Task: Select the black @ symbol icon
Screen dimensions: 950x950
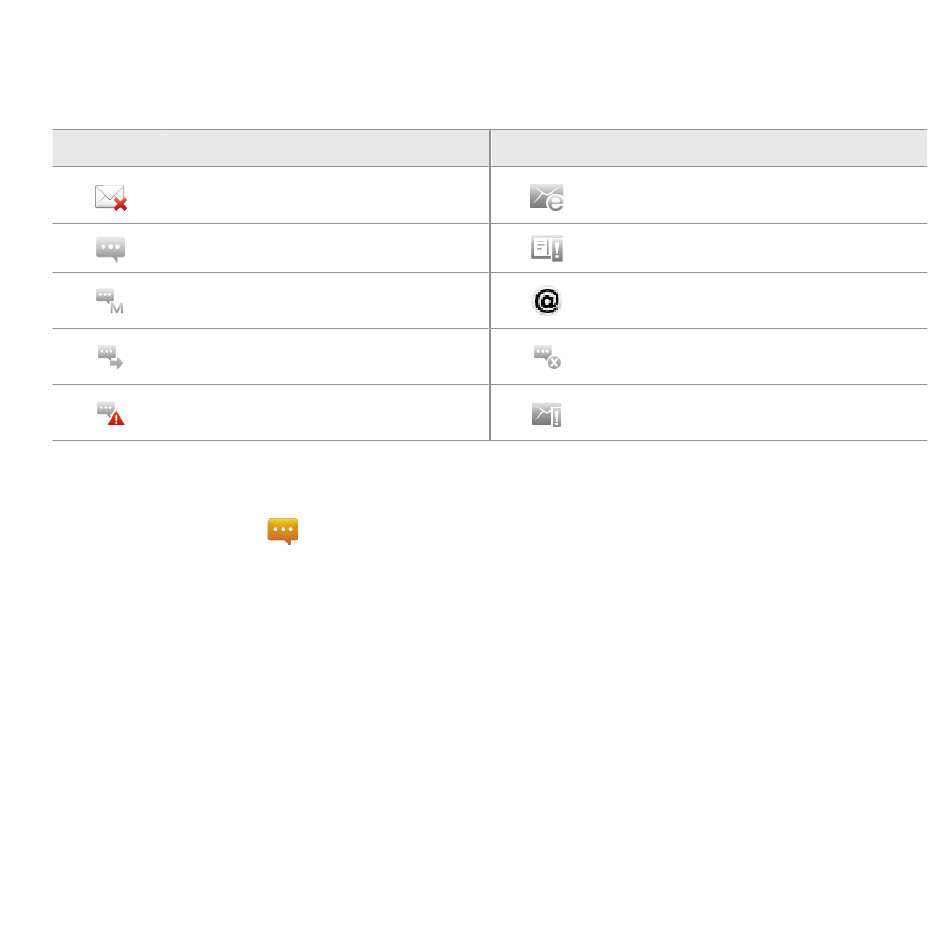Action: coord(546,301)
